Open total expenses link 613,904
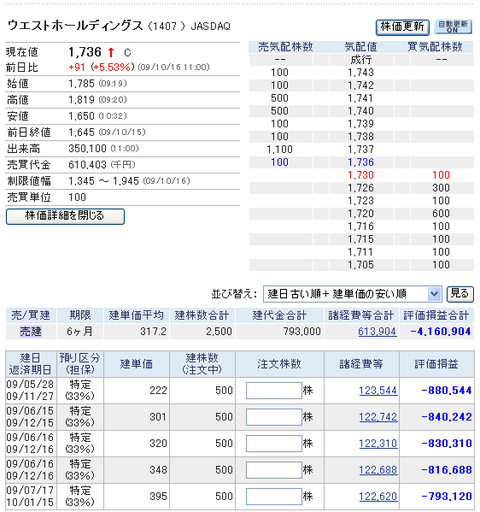 click(377, 331)
